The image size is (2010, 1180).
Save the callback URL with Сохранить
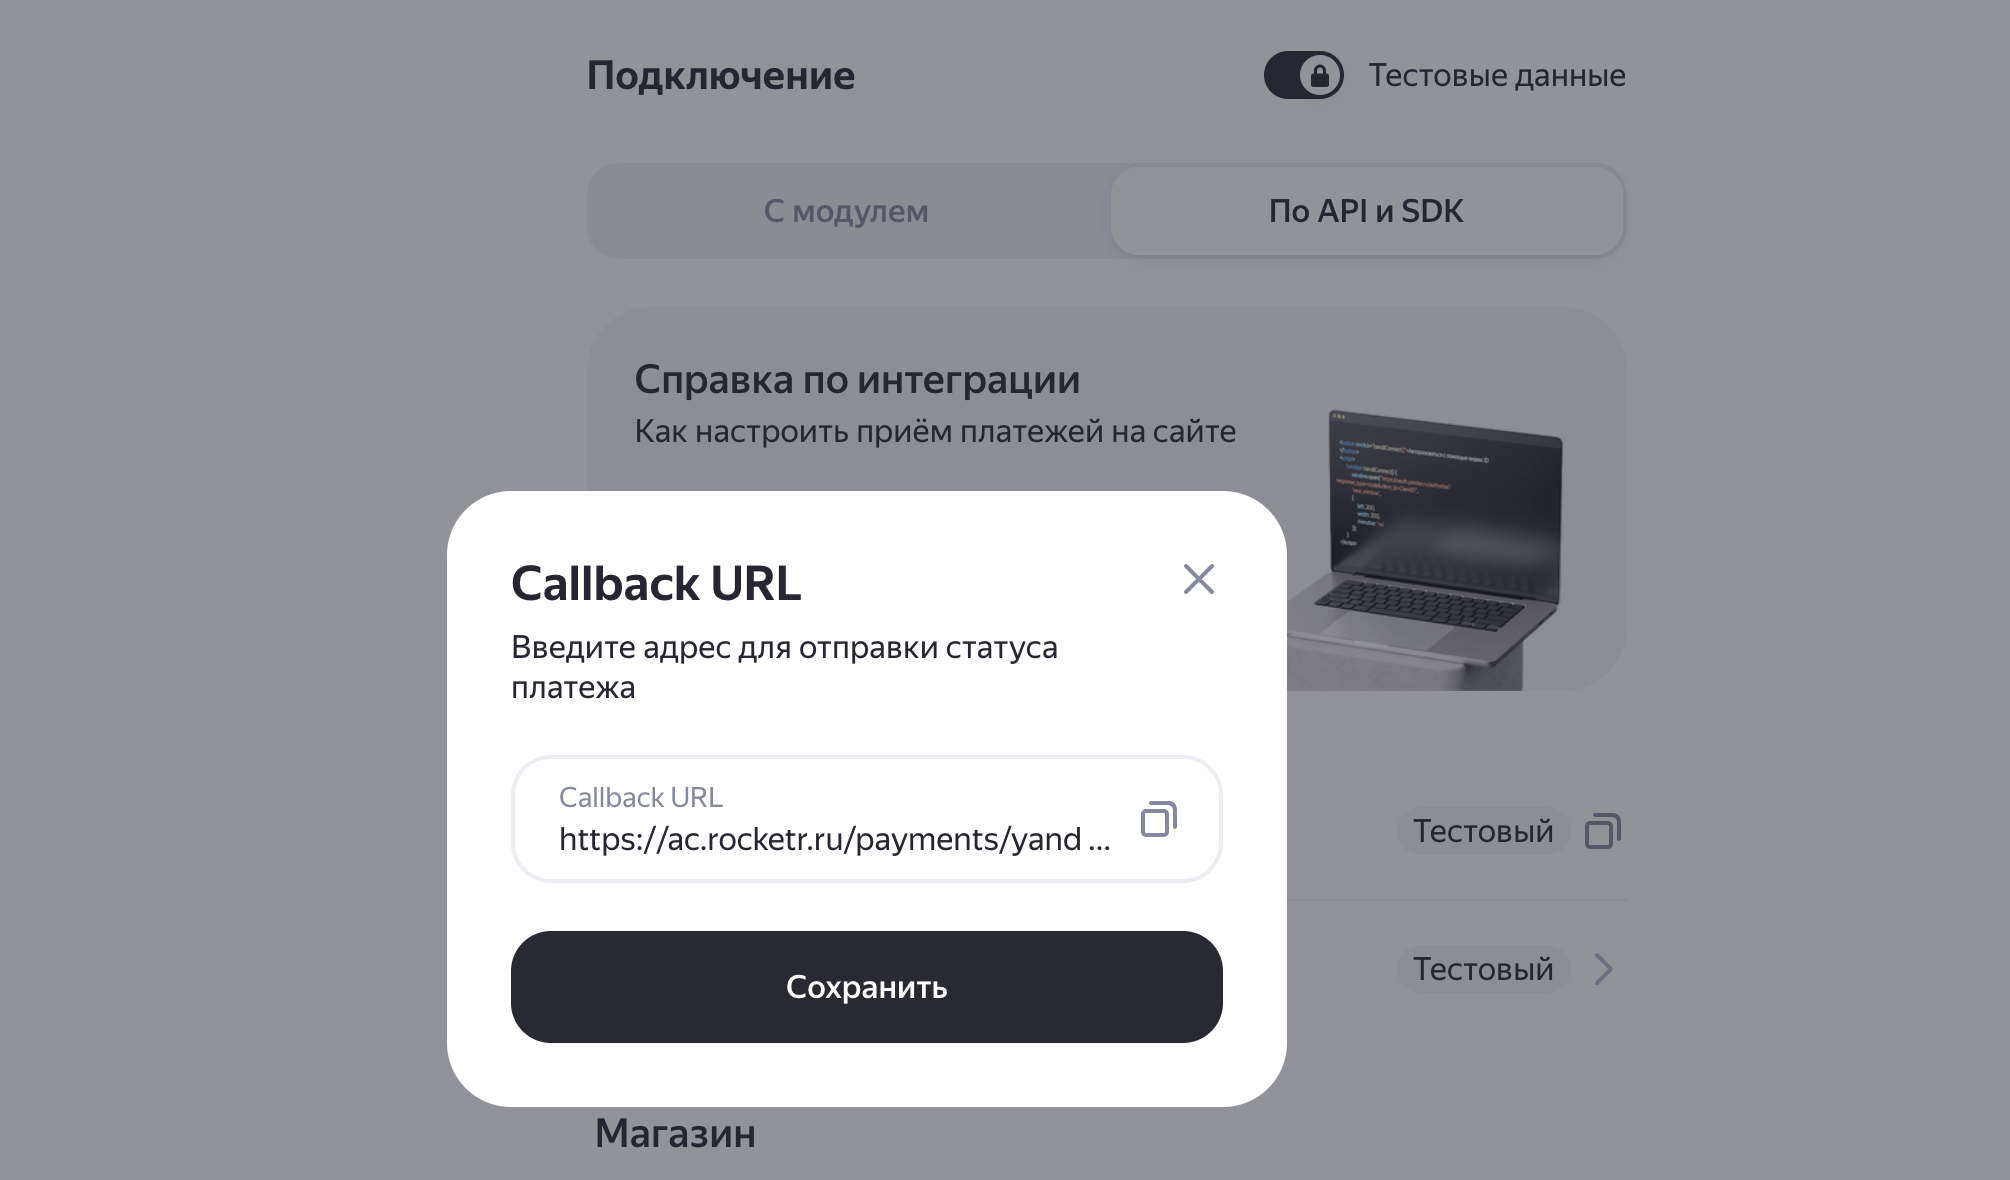[867, 987]
